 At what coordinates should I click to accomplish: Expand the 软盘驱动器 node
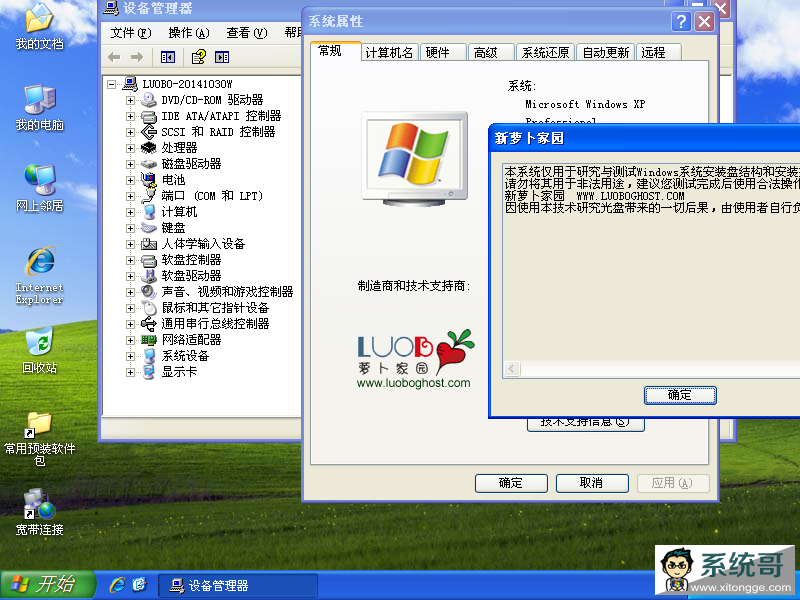pos(130,276)
